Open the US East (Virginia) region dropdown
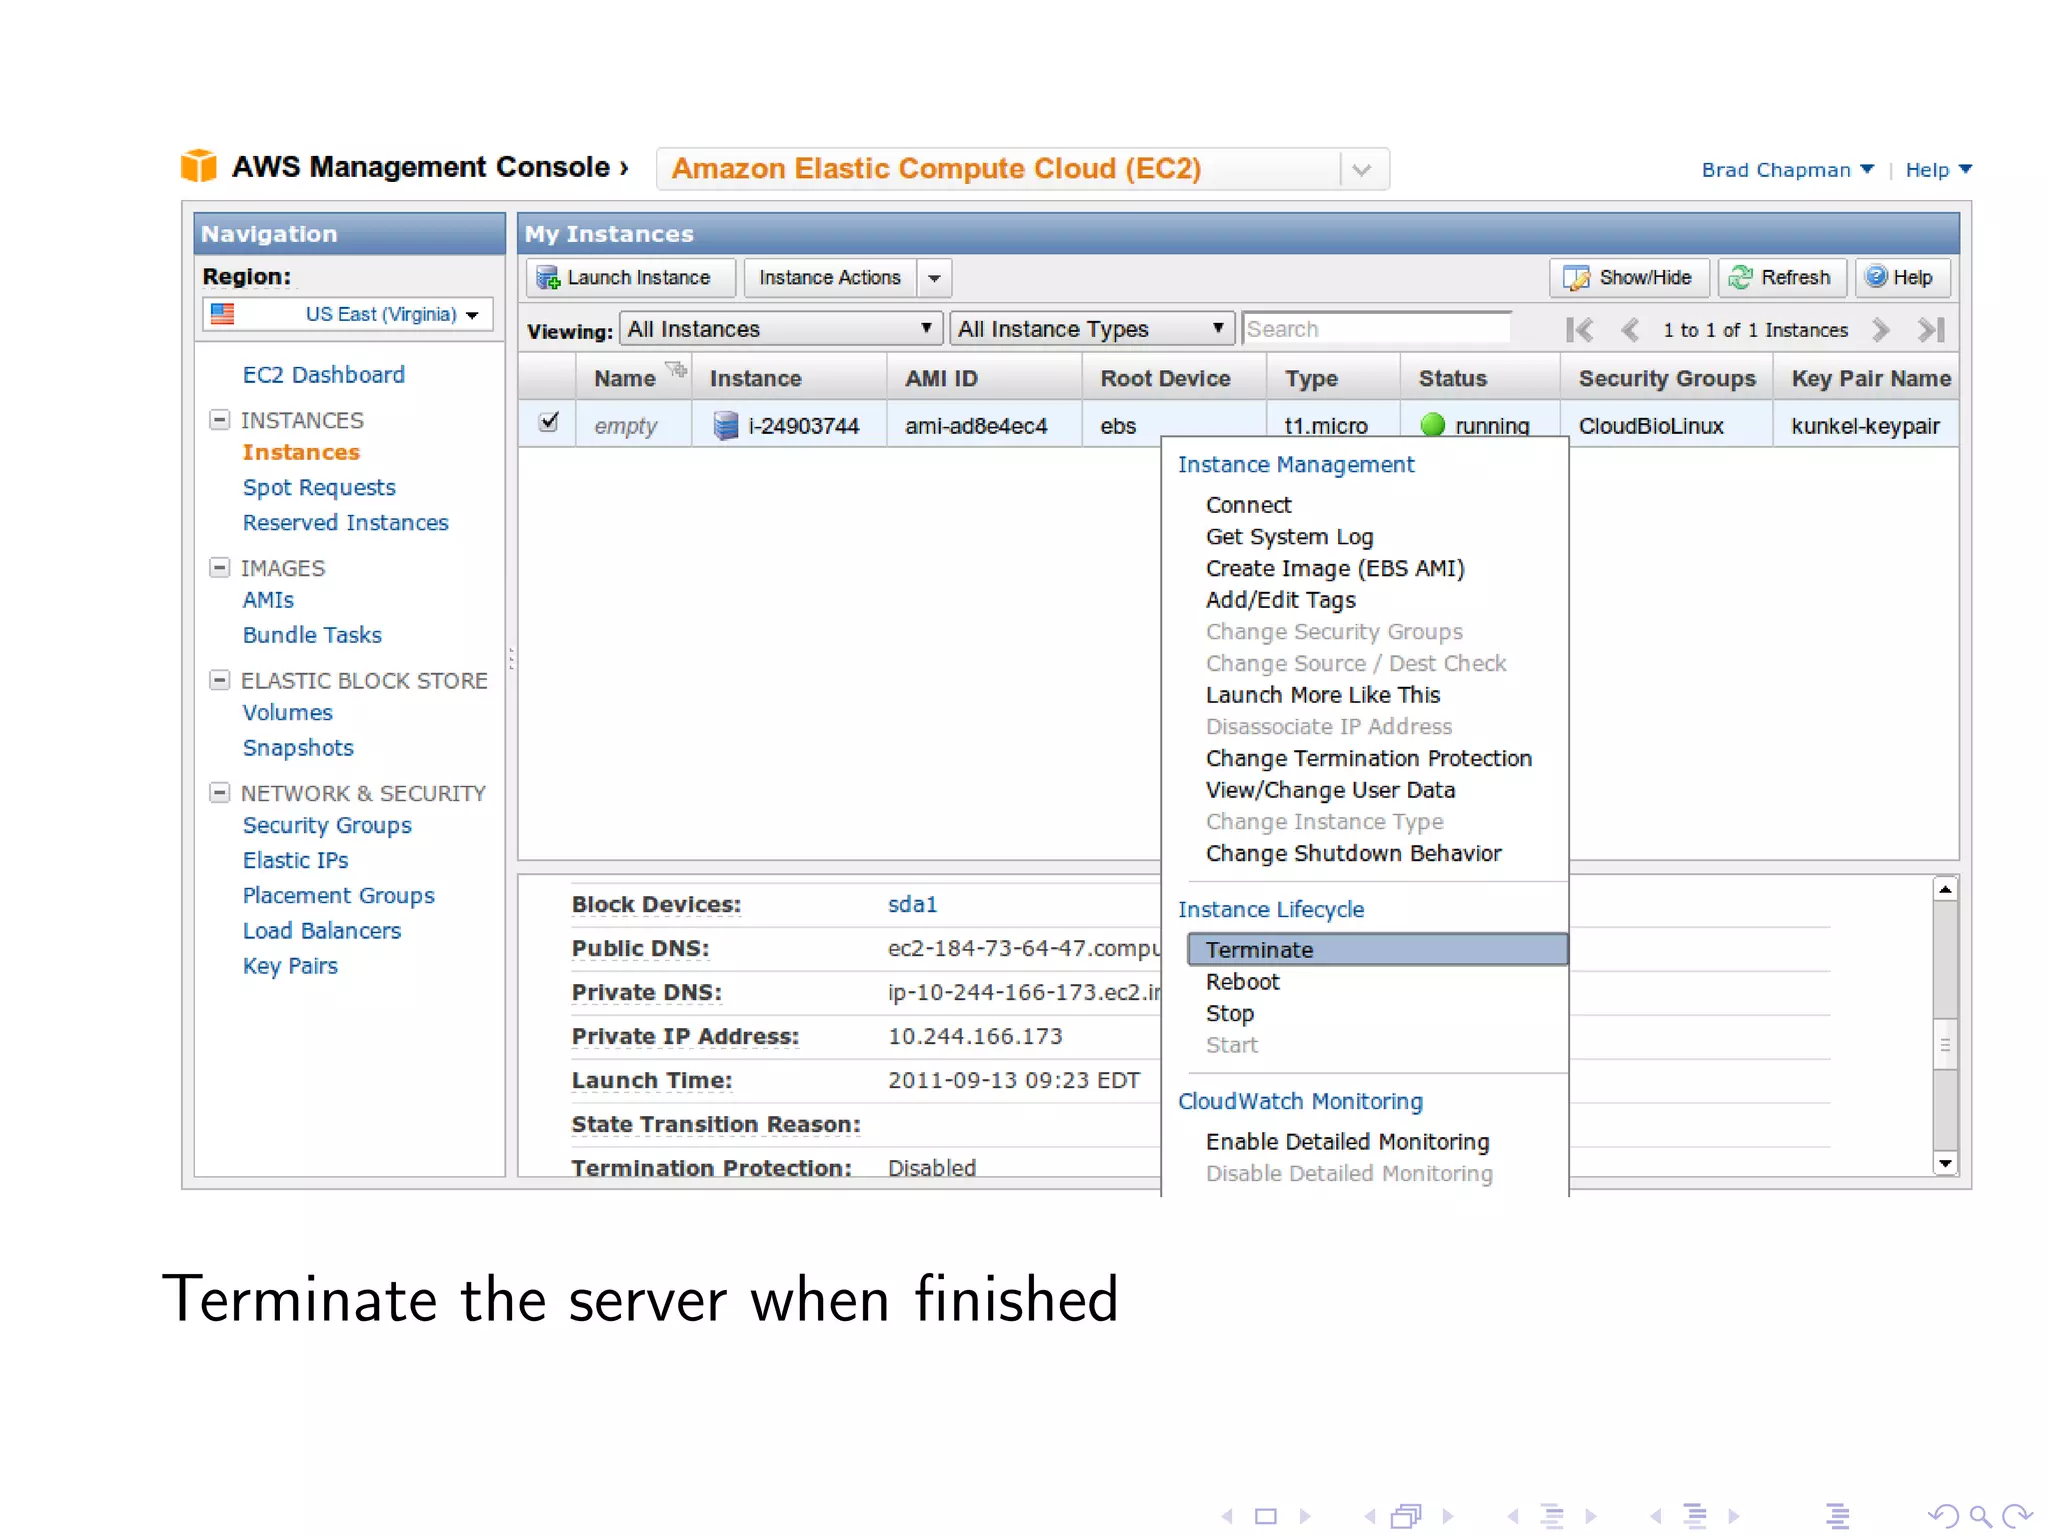This screenshot has height=1536, width=2048. 348,314
